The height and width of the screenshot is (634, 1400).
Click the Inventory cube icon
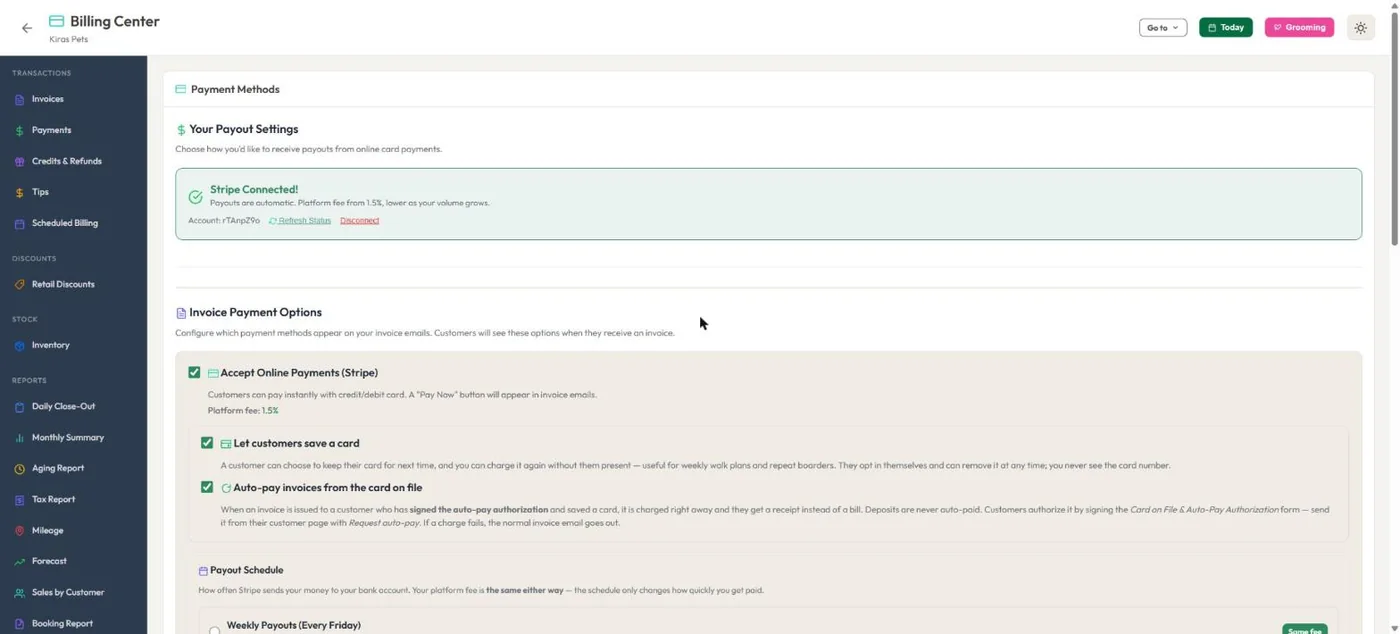pyautogui.click(x=19, y=346)
